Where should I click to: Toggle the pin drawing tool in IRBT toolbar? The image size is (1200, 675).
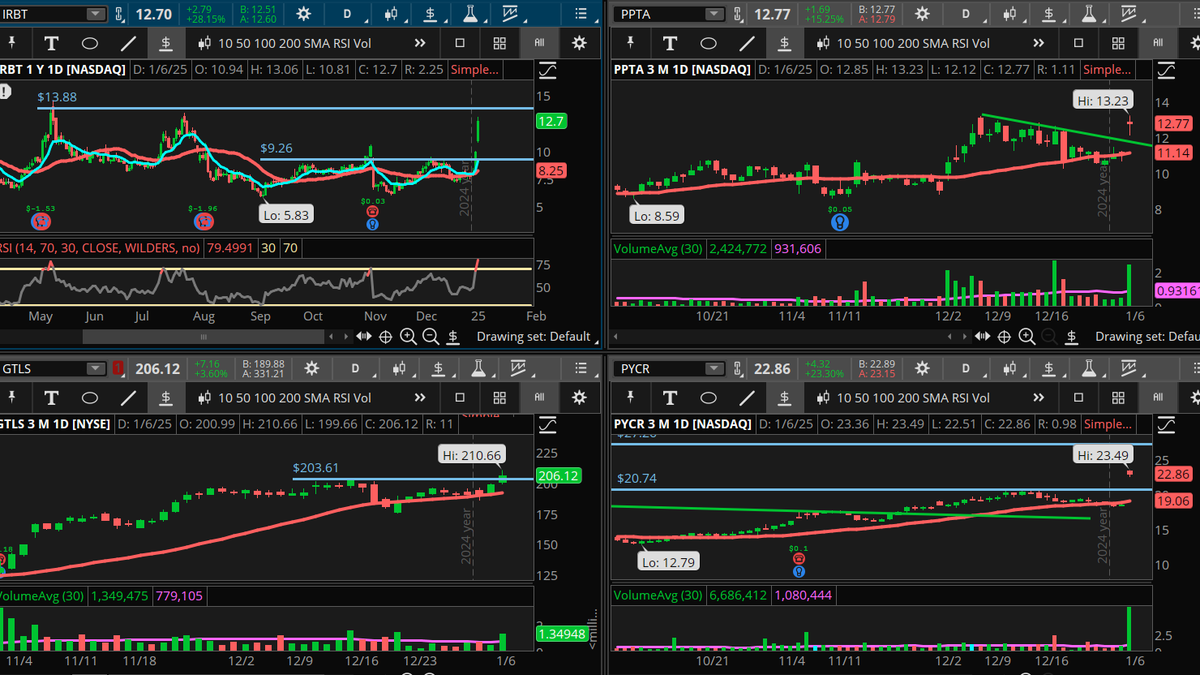[x=14, y=43]
